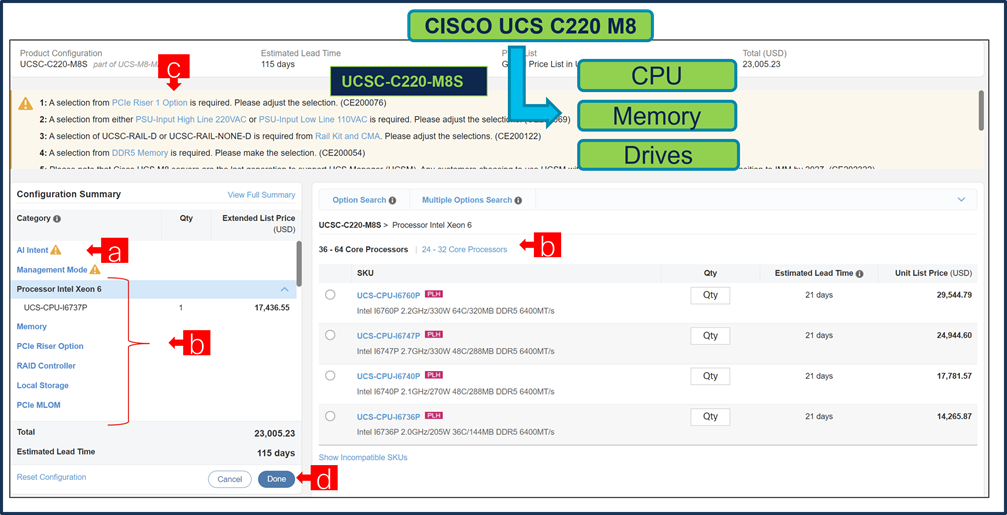1007x515 pixels.
Task: Open the Multiple Options Search tab
Action: 467,200
